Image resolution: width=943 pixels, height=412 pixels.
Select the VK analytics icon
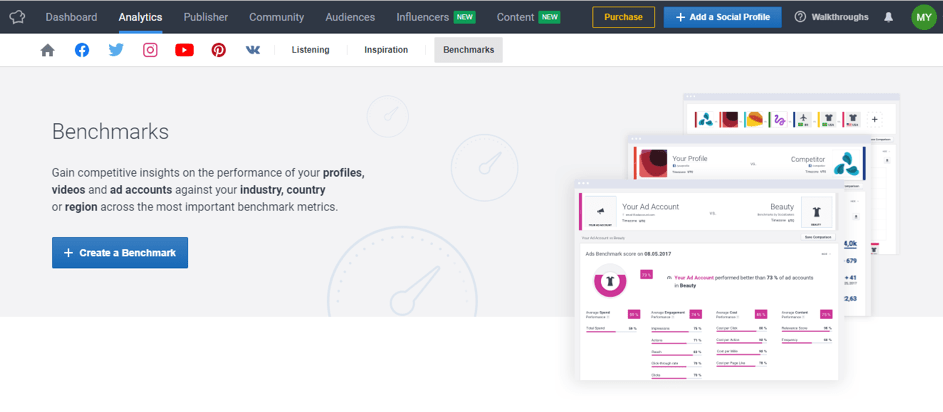pyautogui.click(x=253, y=51)
